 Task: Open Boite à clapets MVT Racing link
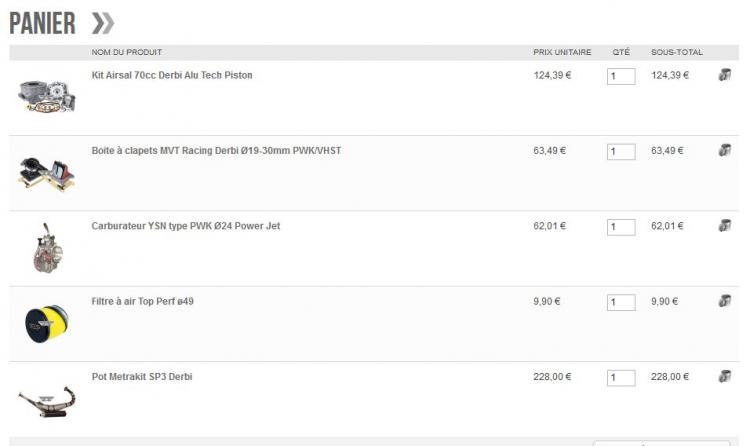(x=216, y=150)
